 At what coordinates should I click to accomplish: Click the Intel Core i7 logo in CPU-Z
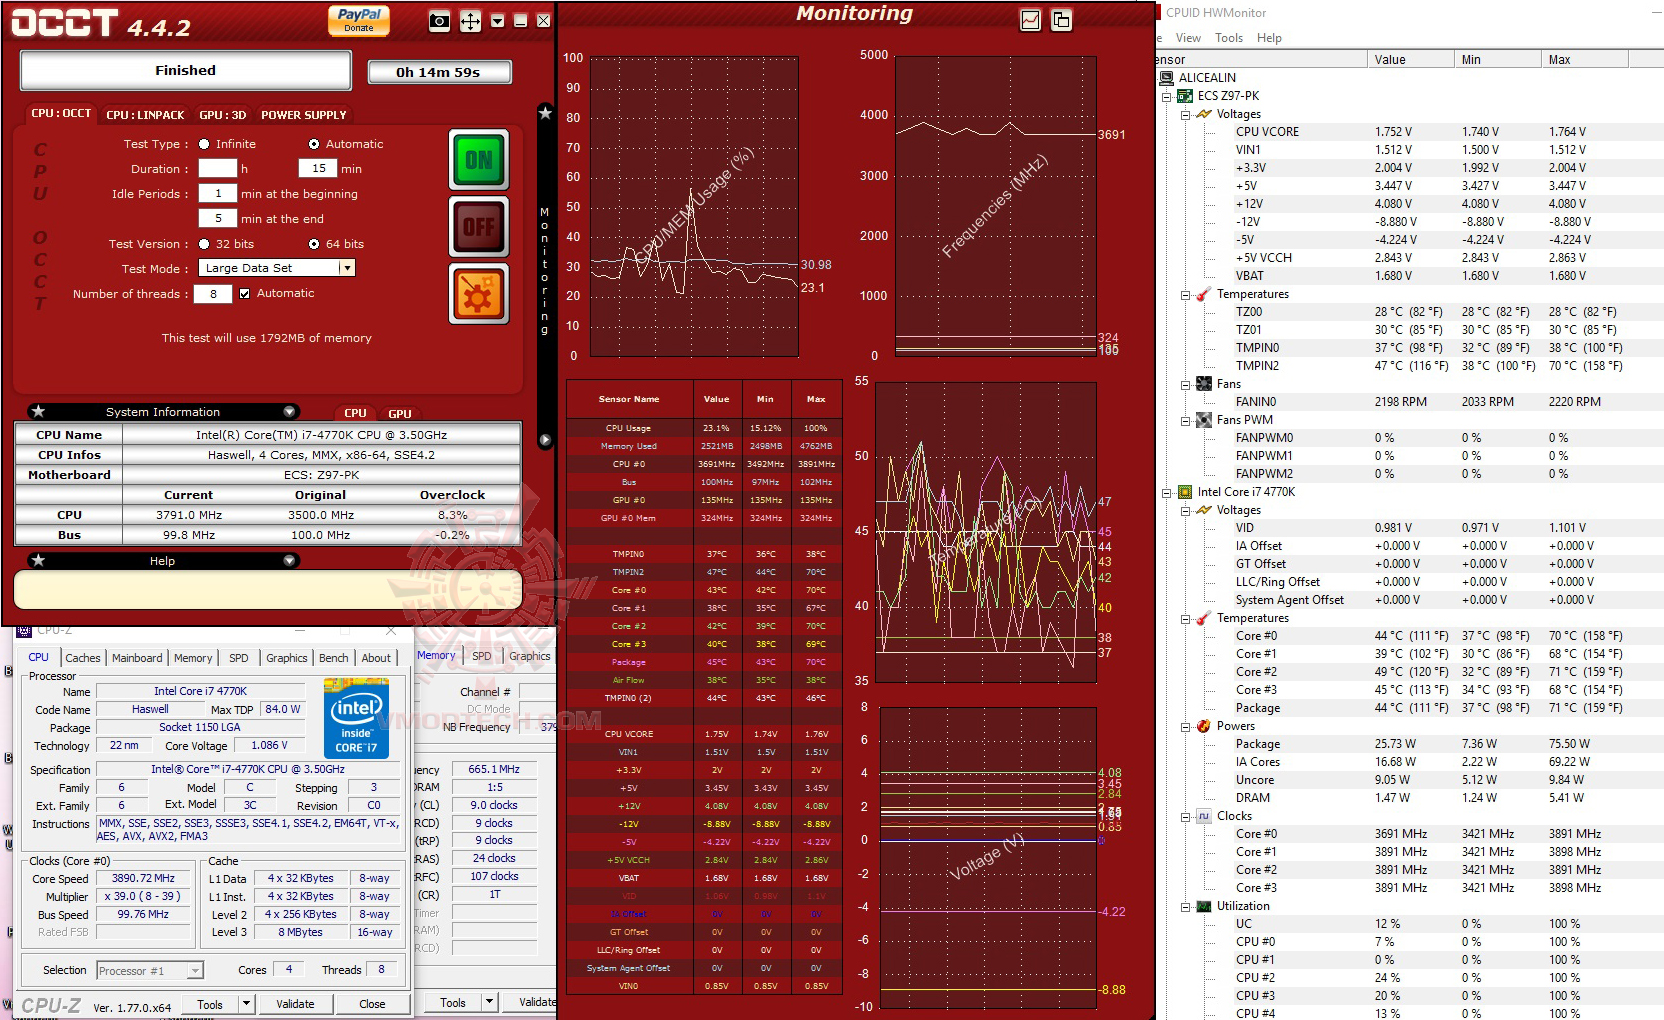[x=356, y=718]
